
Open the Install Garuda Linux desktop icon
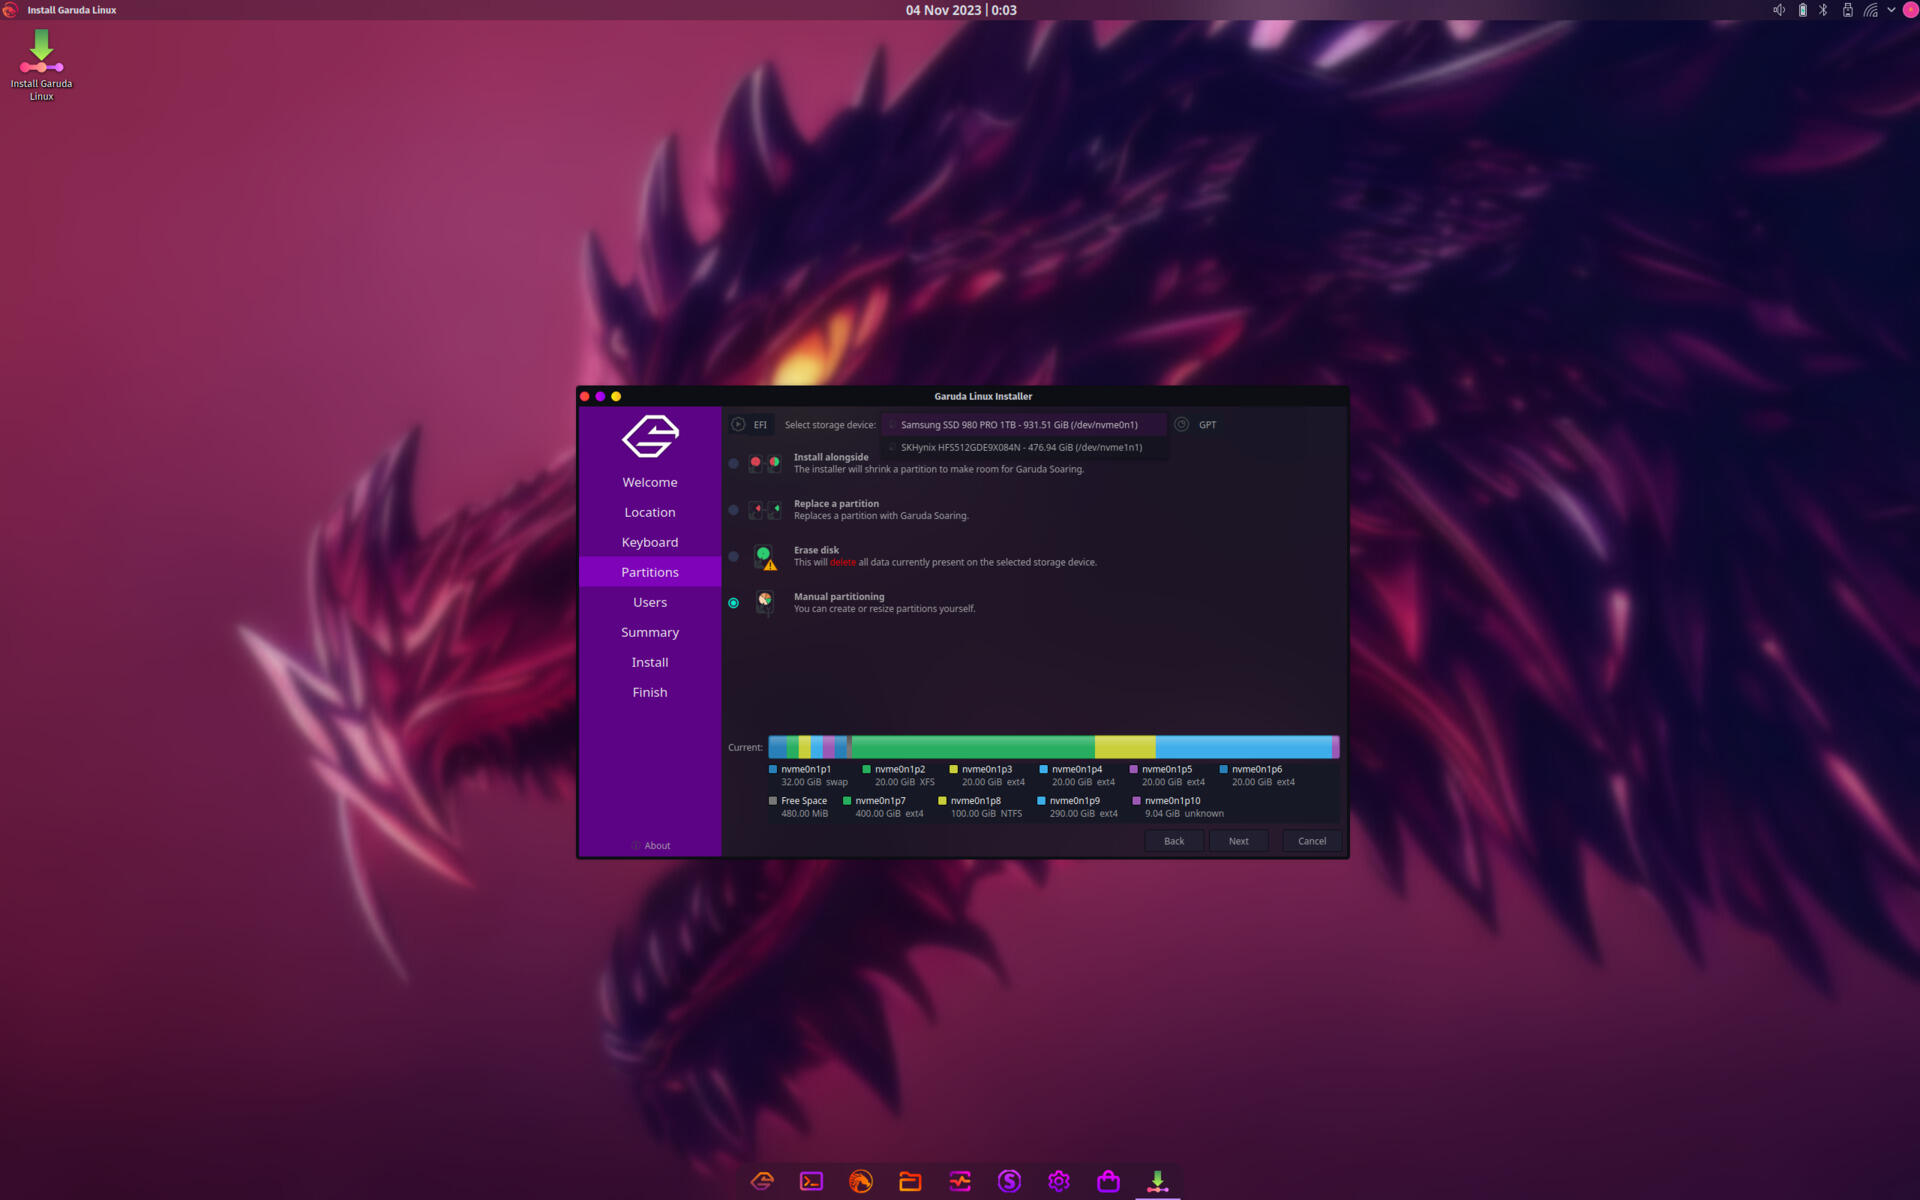click(x=41, y=64)
